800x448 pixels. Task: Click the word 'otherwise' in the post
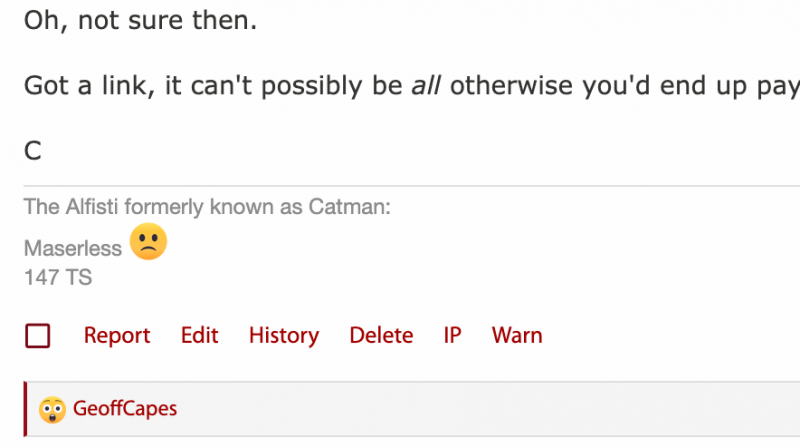tap(511, 86)
